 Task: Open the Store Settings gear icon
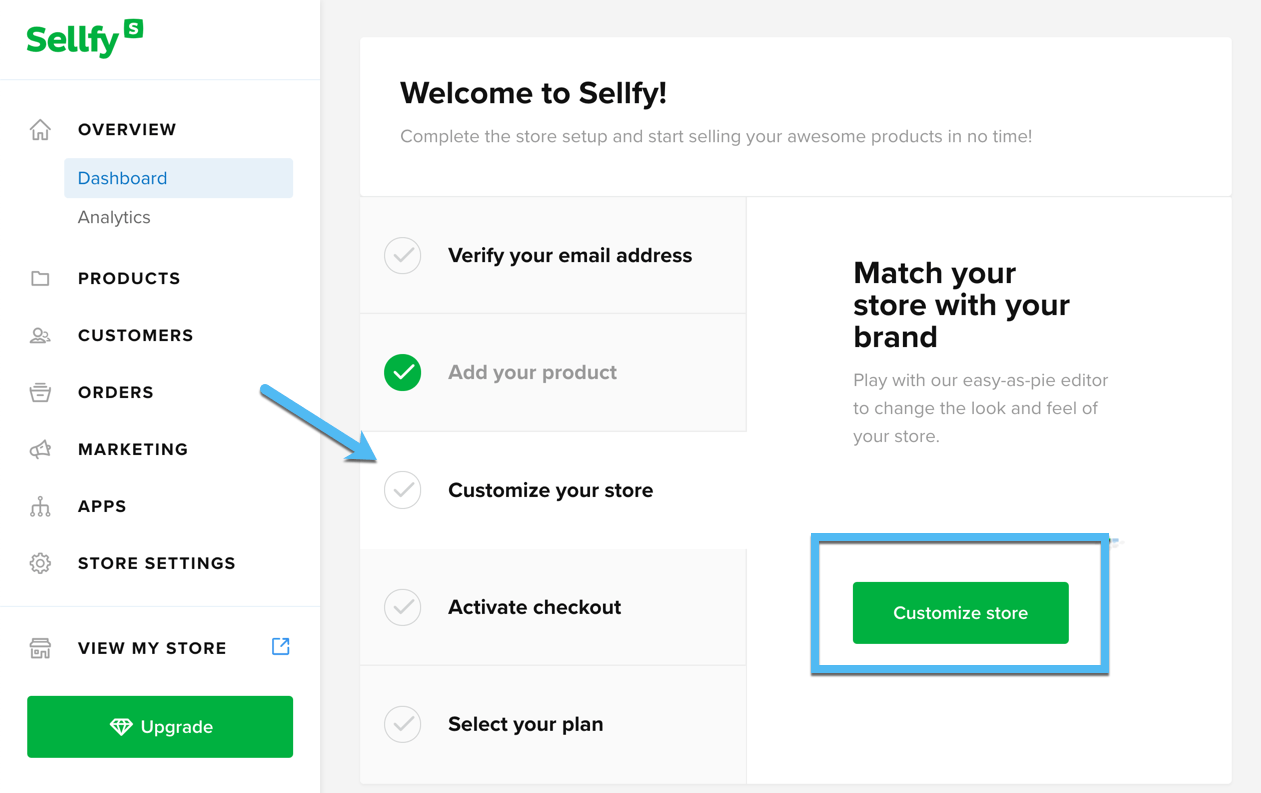(x=39, y=562)
